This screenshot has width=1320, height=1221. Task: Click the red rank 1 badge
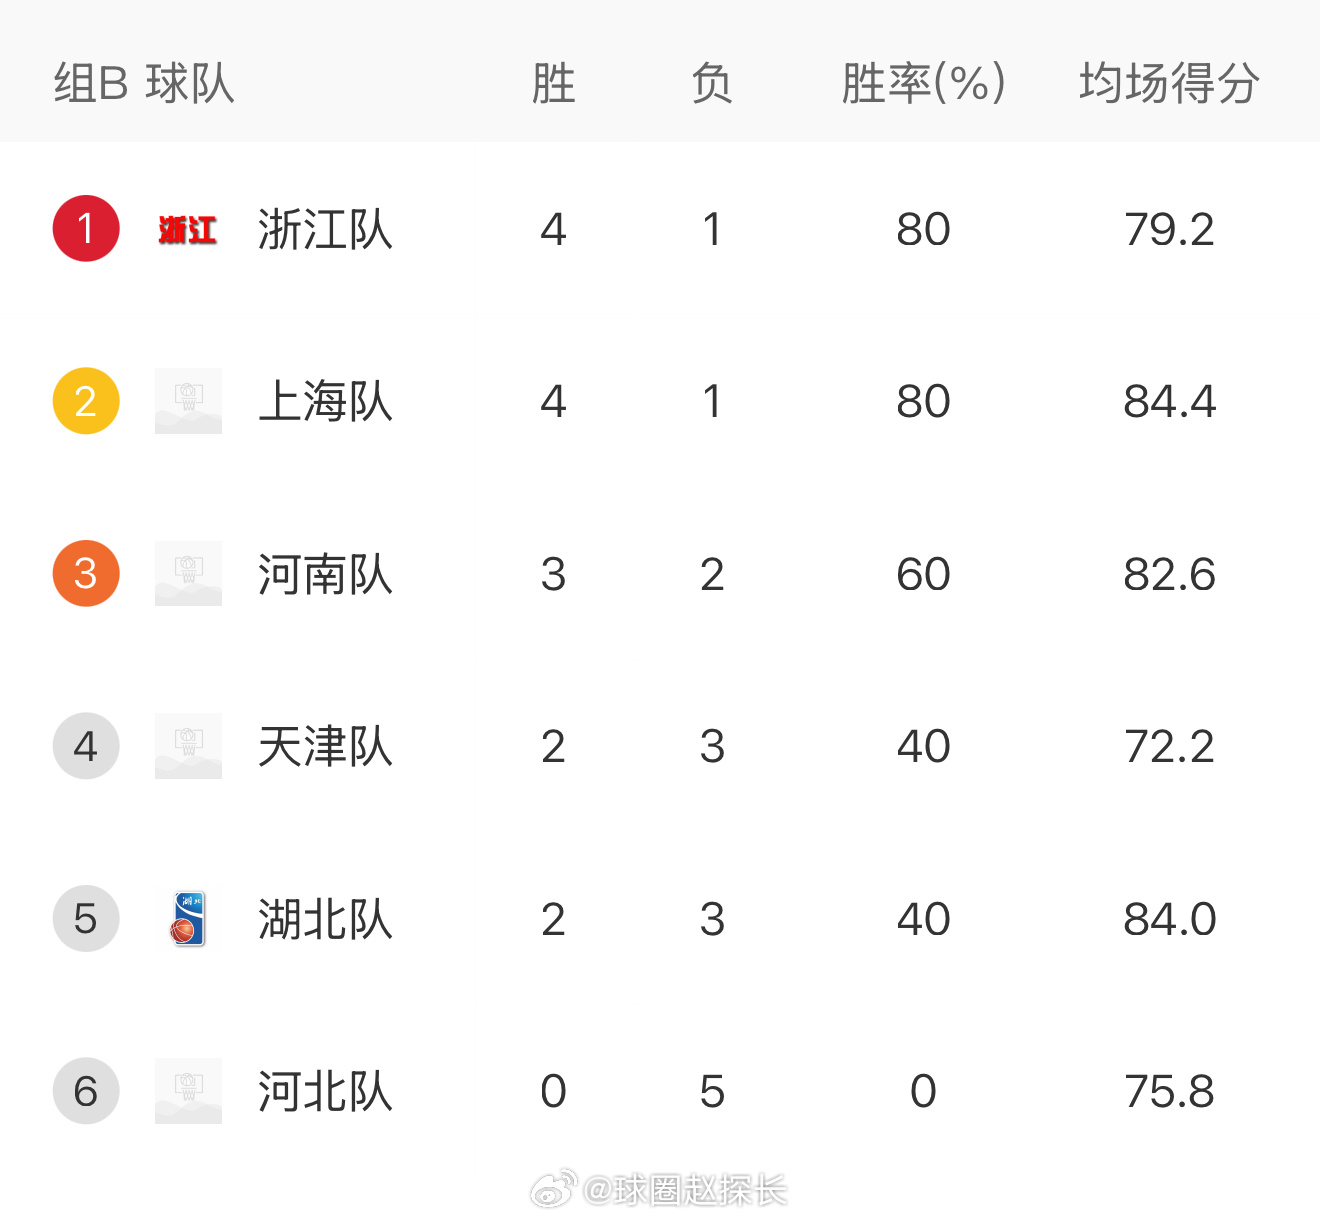(86, 229)
